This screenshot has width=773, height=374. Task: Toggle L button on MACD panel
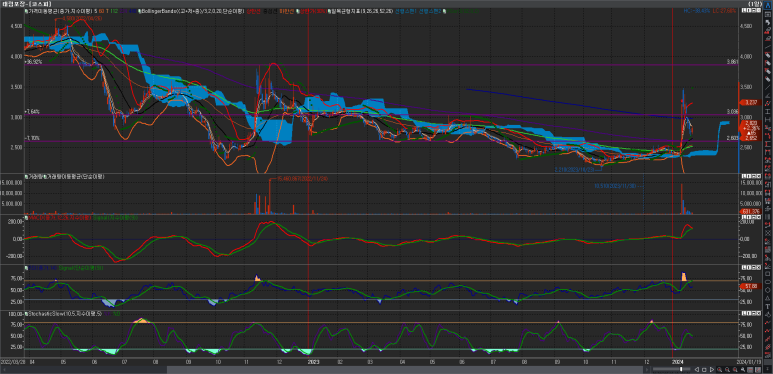coord(744,217)
